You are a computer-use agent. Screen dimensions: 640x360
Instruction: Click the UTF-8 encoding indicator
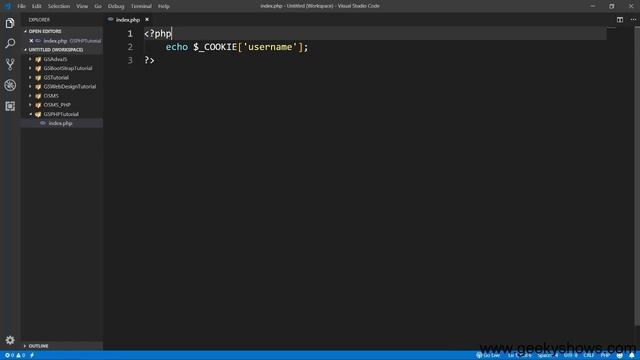click(570, 356)
